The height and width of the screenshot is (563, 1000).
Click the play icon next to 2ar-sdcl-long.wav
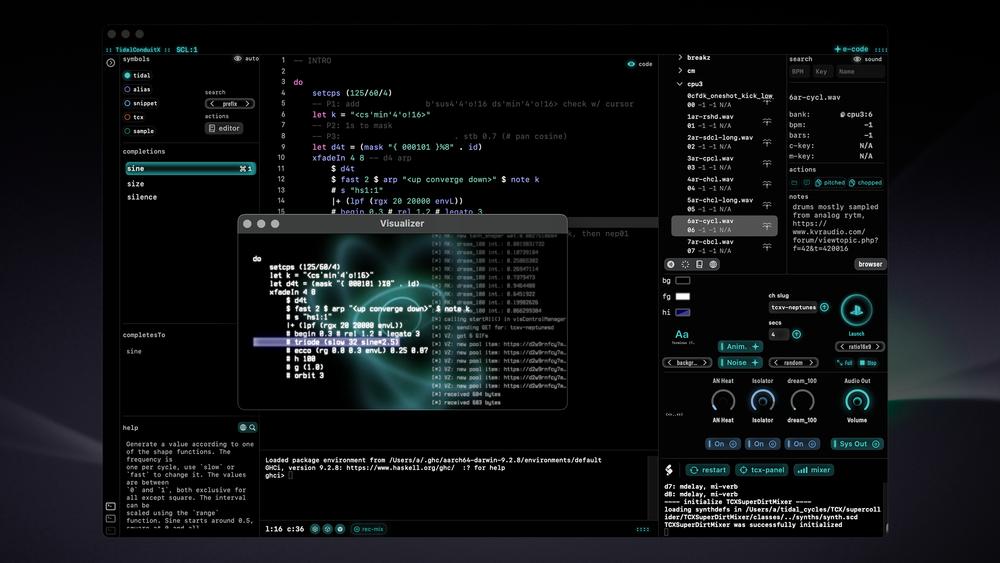767,142
